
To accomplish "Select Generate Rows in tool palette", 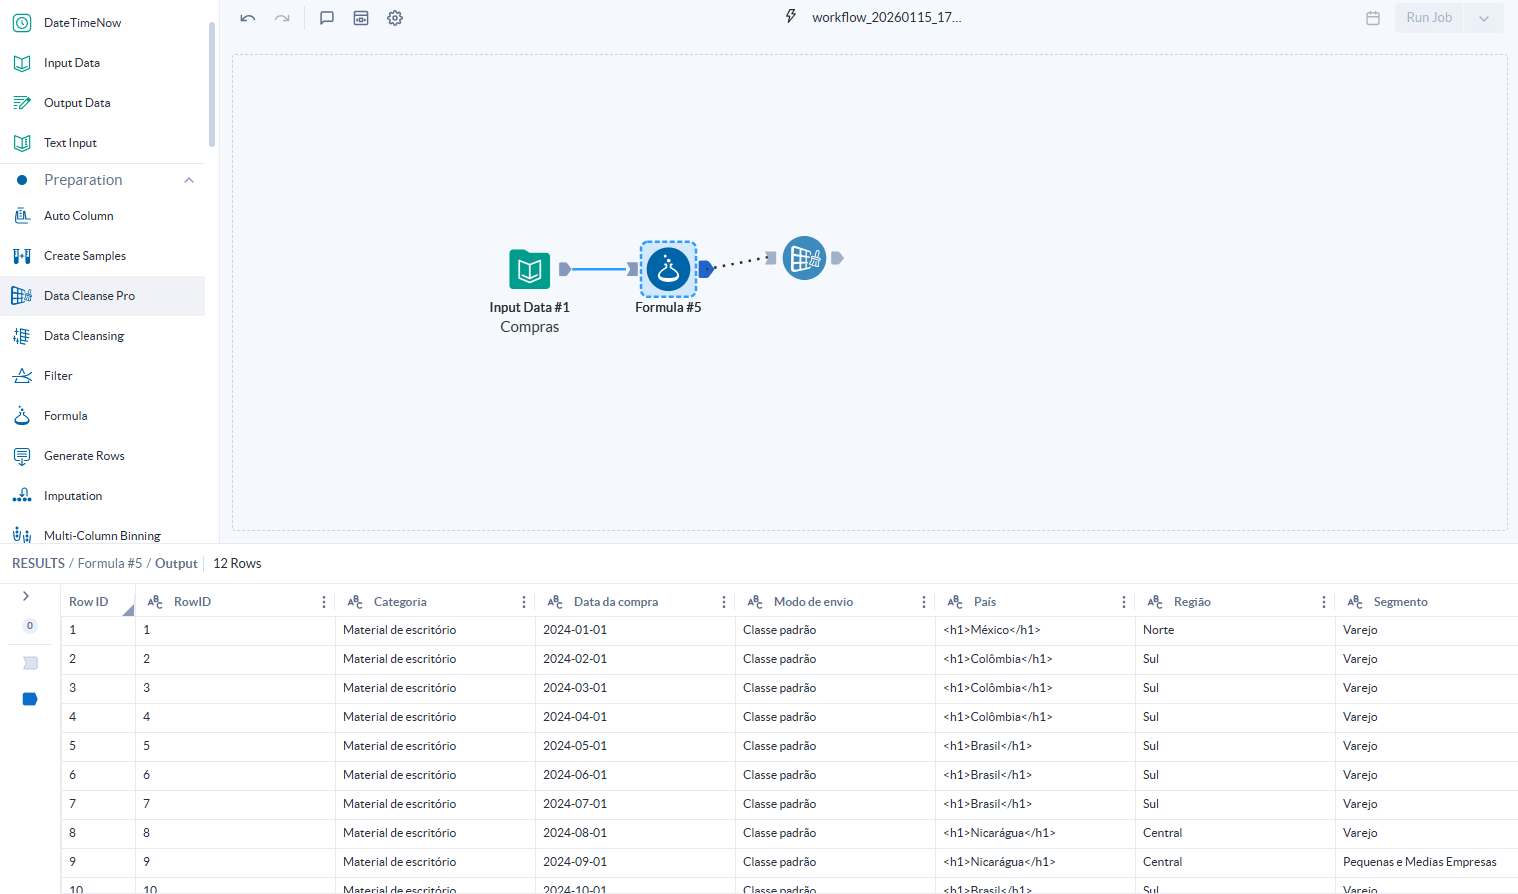I will [84, 456].
